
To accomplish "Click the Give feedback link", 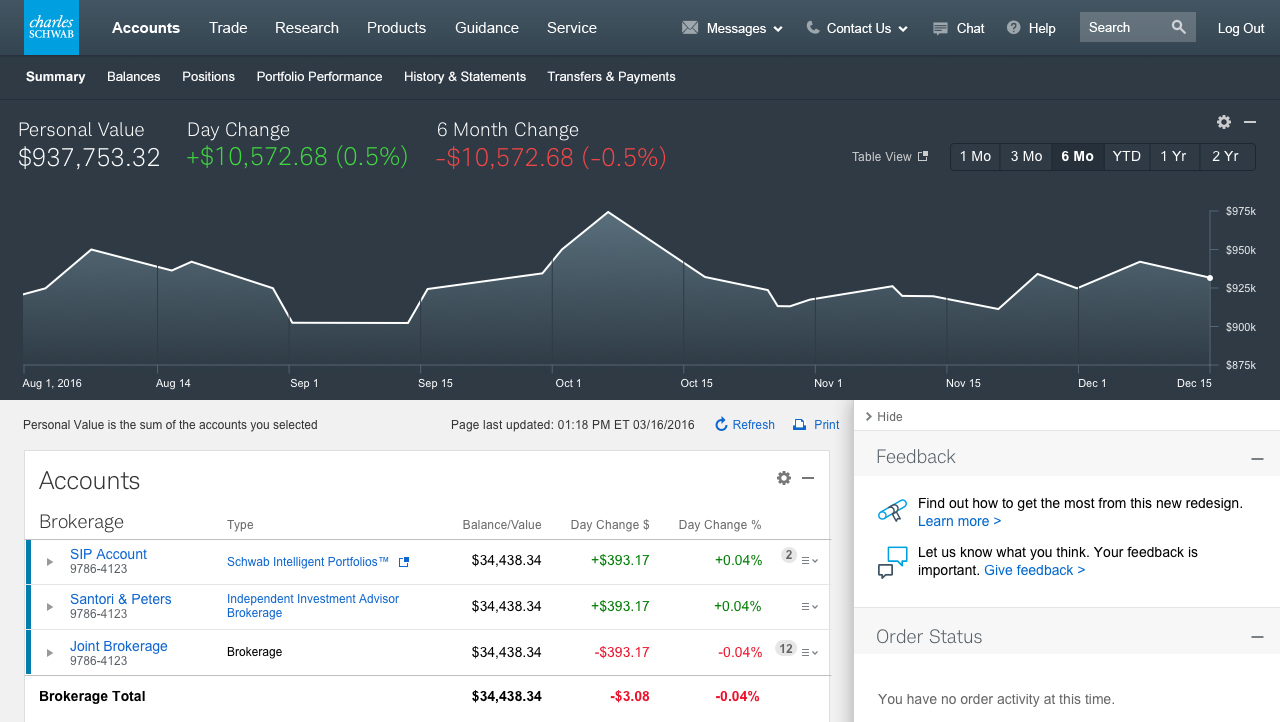I will [x=1033, y=570].
